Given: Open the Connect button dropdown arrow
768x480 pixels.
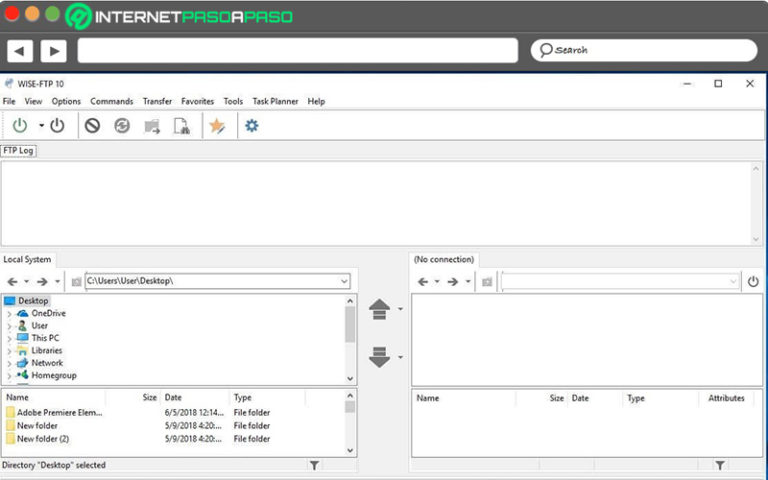Looking at the screenshot, I should [41, 125].
